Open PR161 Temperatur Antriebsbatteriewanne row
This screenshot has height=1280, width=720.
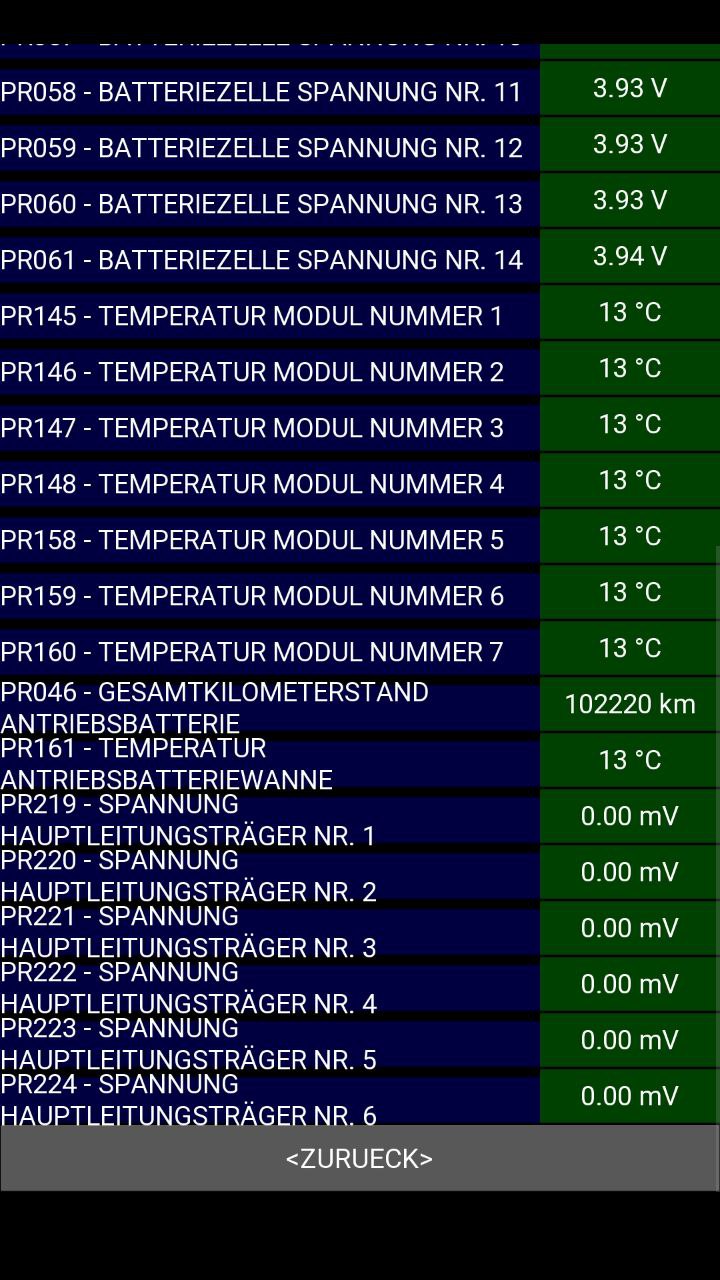click(167, 763)
